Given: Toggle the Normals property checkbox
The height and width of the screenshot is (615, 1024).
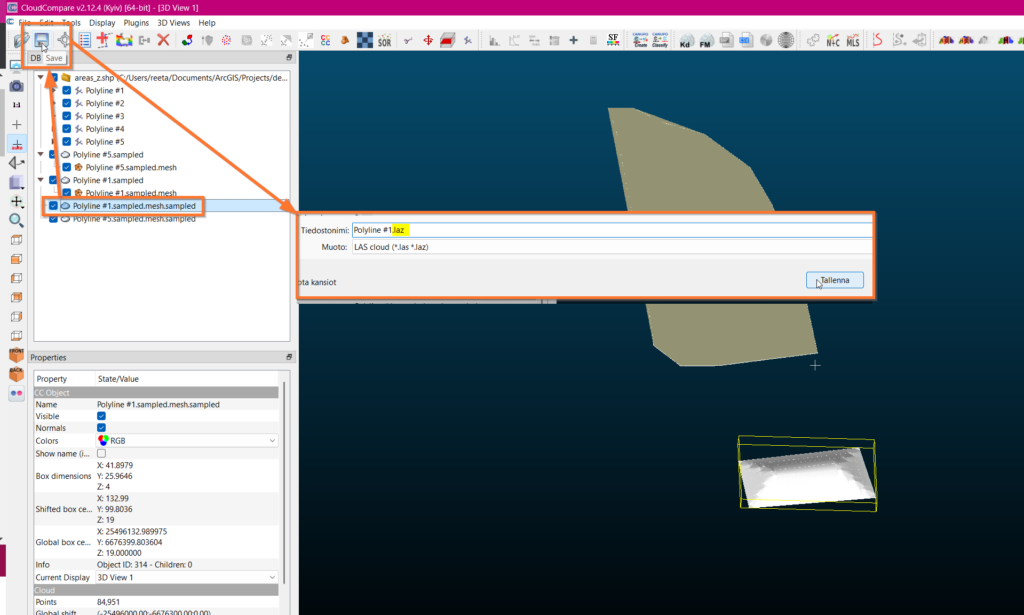Looking at the screenshot, I should 101,428.
